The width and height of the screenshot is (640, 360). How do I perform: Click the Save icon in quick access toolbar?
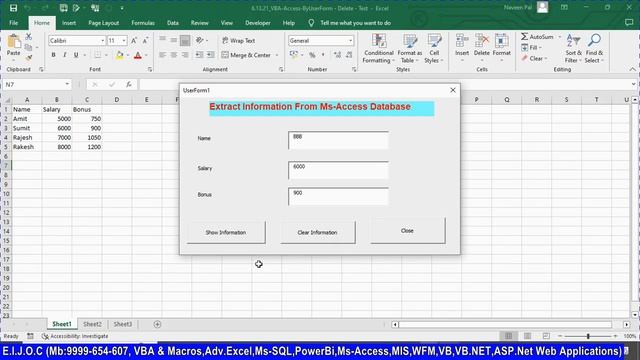click(13, 8)
